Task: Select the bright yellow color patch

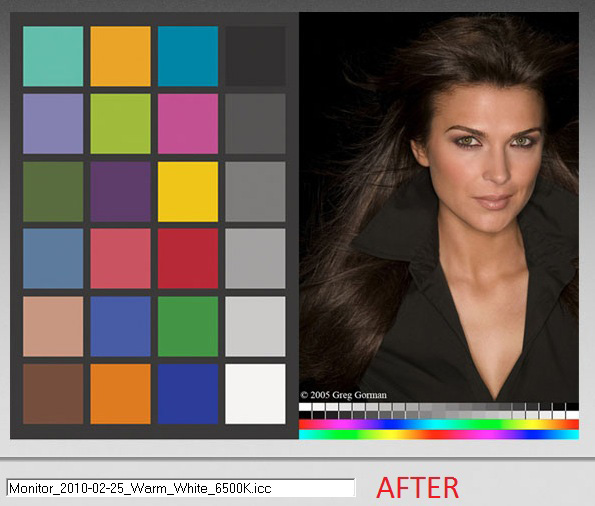Action: [188, 192]
